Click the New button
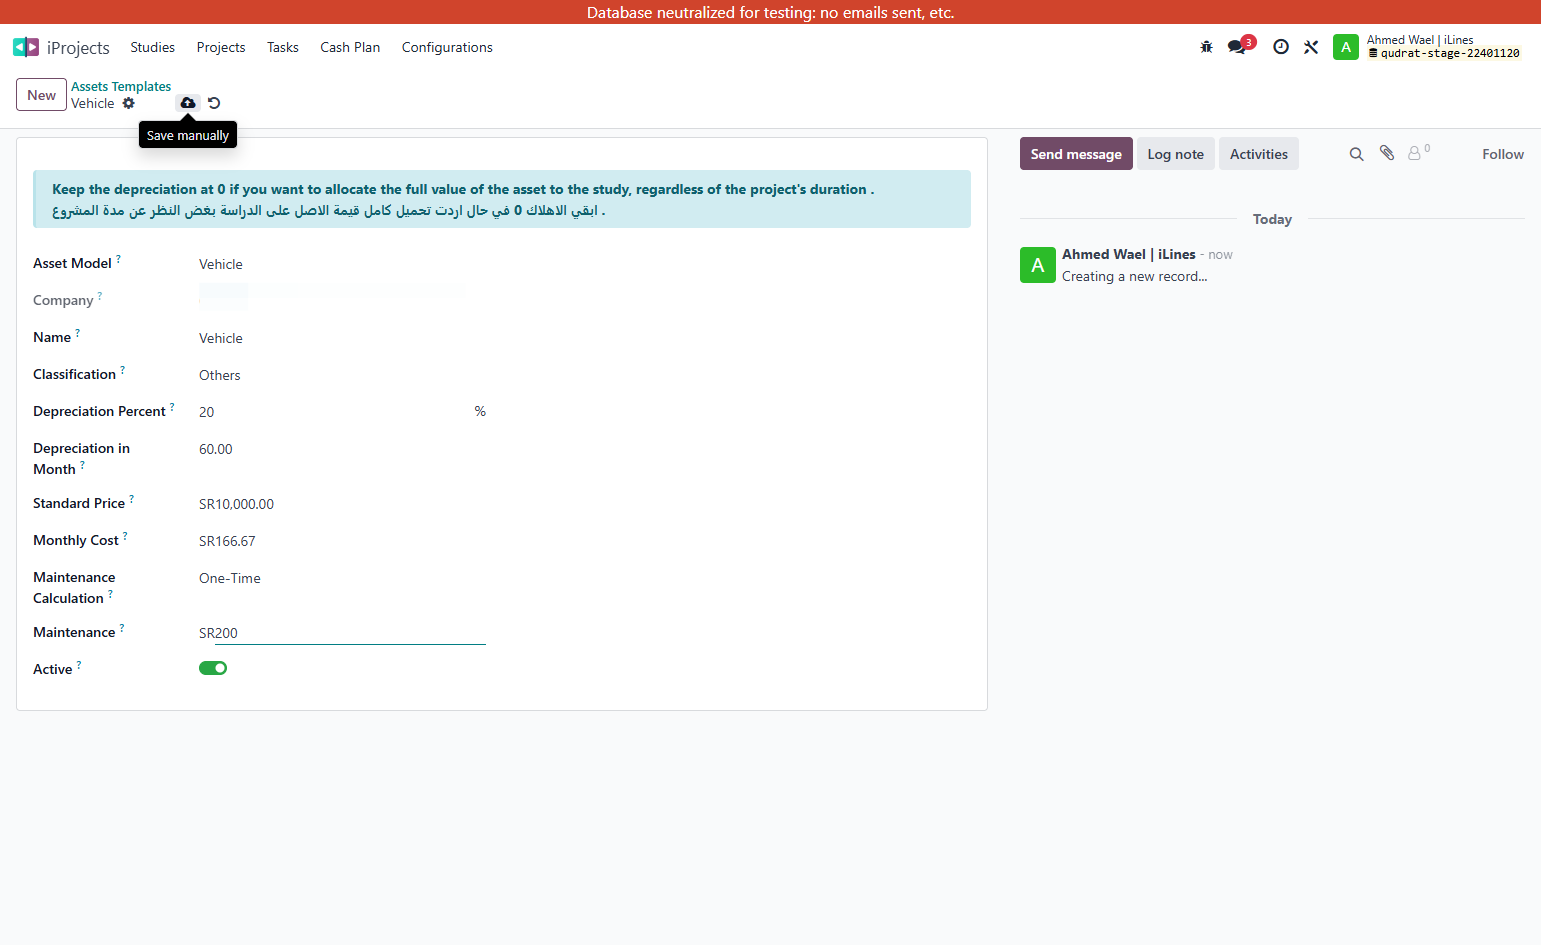Image resolution: width=1541 pixels, height=945 pixels. (41, 95)
